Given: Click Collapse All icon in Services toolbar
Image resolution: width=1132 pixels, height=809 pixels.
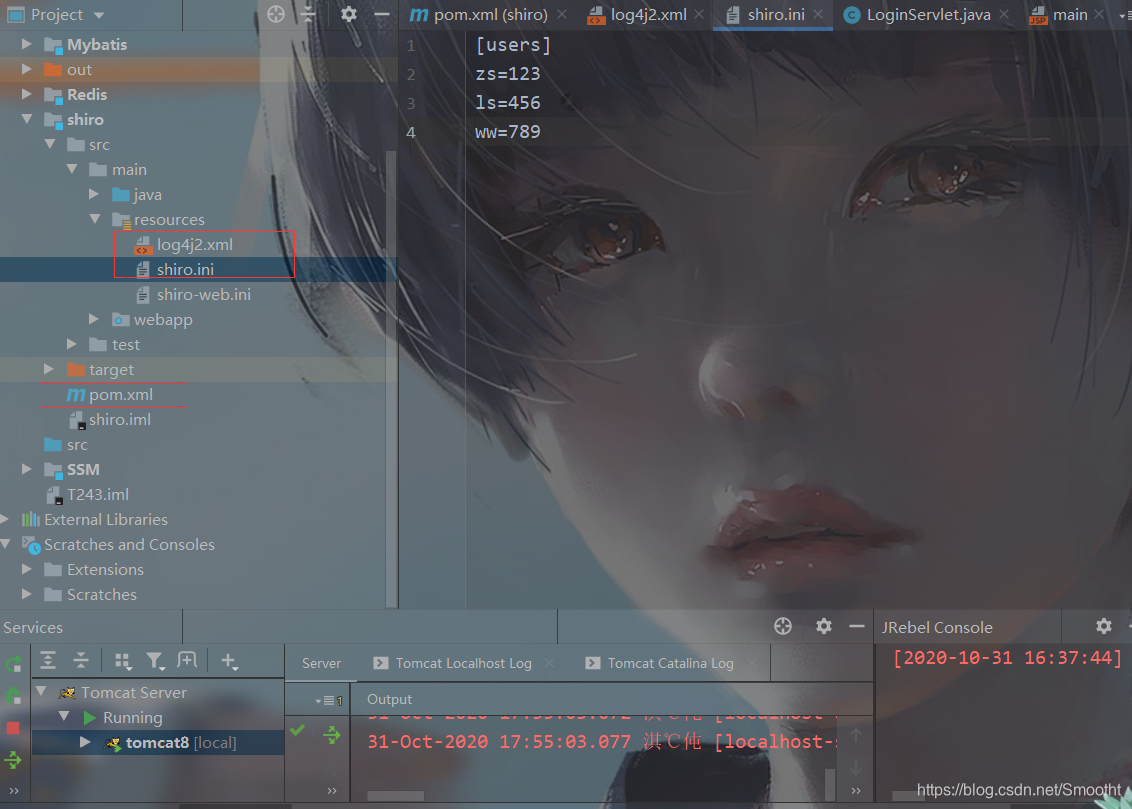Looking at the screenshot, I should point(81,660).
